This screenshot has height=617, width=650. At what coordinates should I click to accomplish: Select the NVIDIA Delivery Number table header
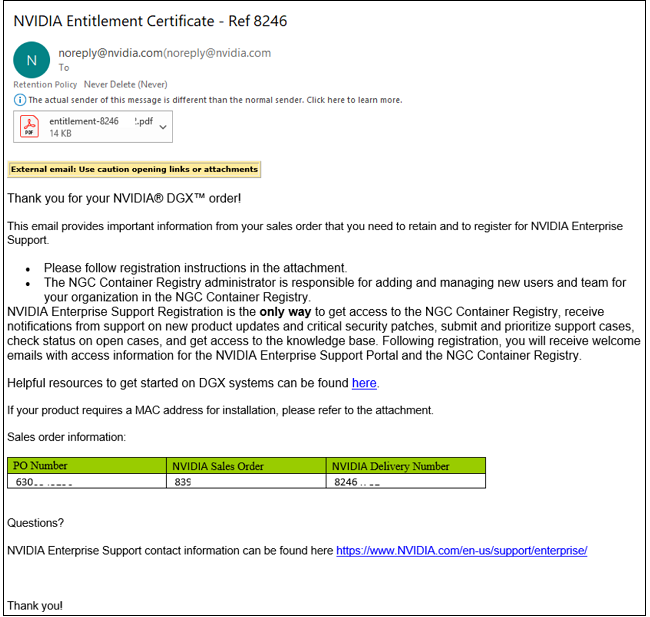390,466
